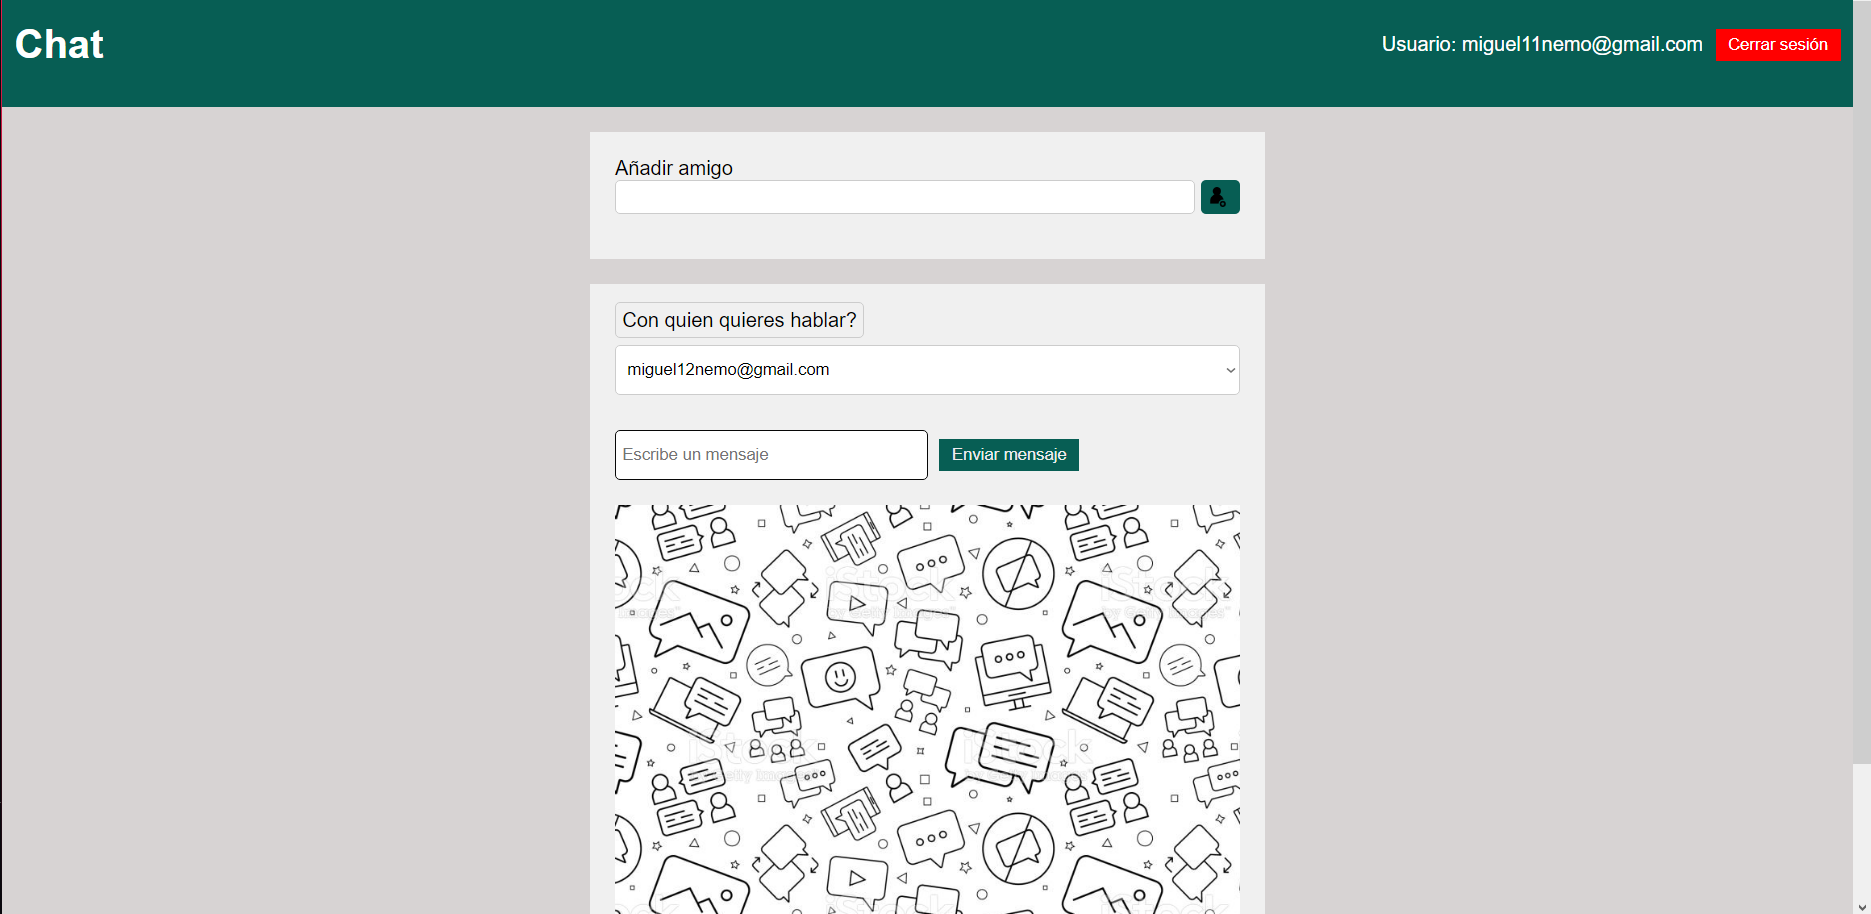
Task: Choose miguel12nemo@gmail.com from the contact list
Action: click(926, 370)
